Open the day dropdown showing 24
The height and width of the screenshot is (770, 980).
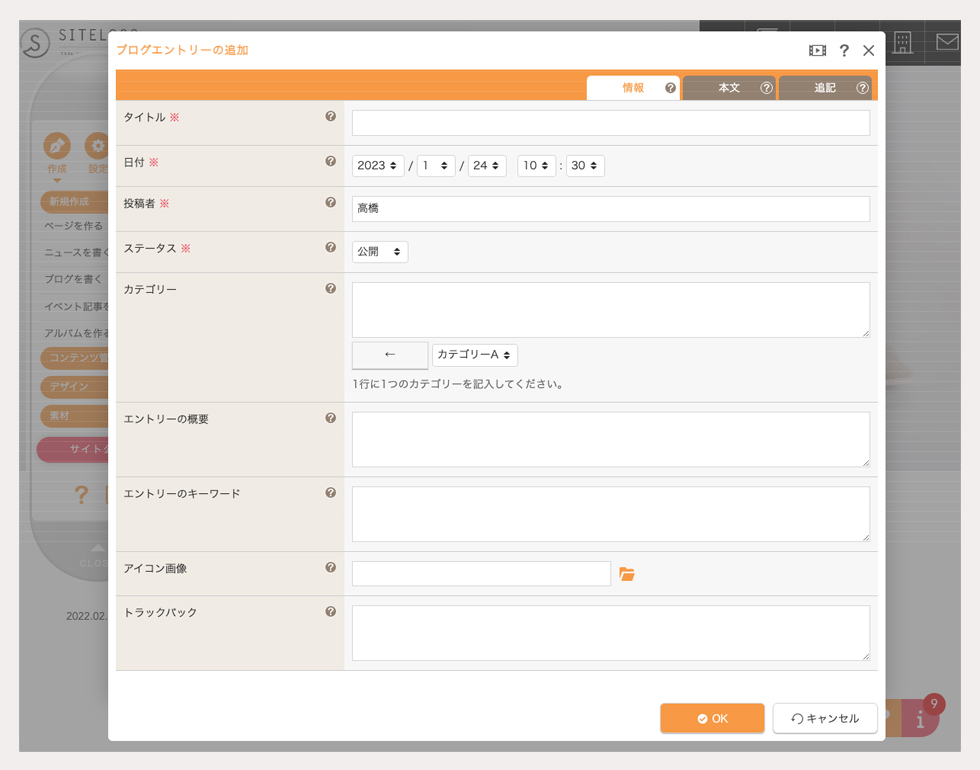(x=486, y=166)
